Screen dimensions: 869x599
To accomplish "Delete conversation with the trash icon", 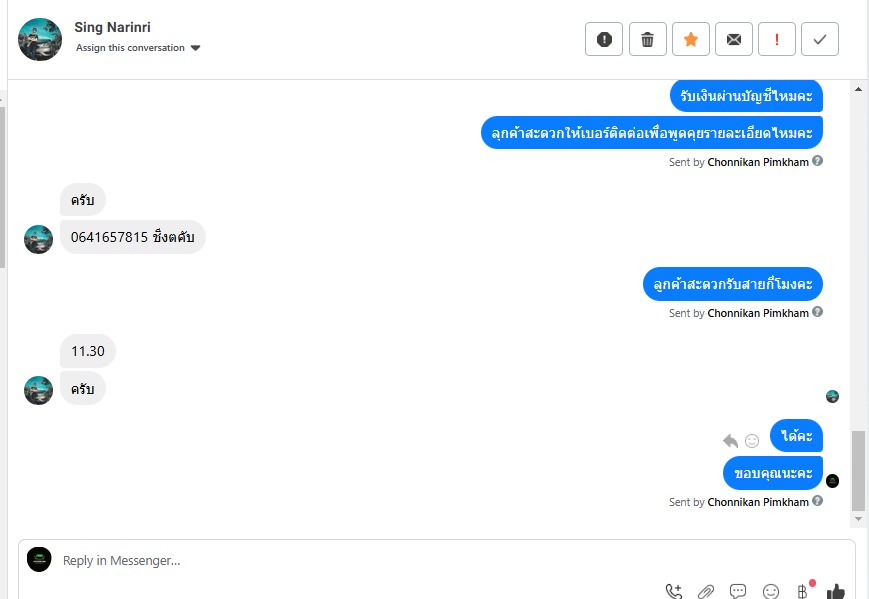I will pos(647,39).
